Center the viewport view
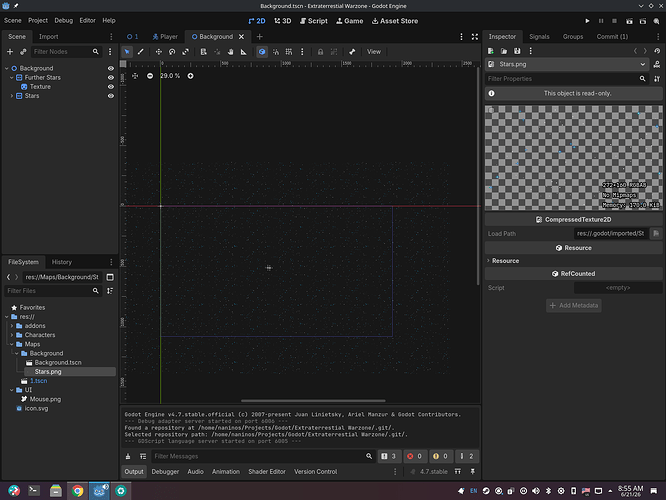The height and width of the screenshot is (500, 666). coord(135,76)
